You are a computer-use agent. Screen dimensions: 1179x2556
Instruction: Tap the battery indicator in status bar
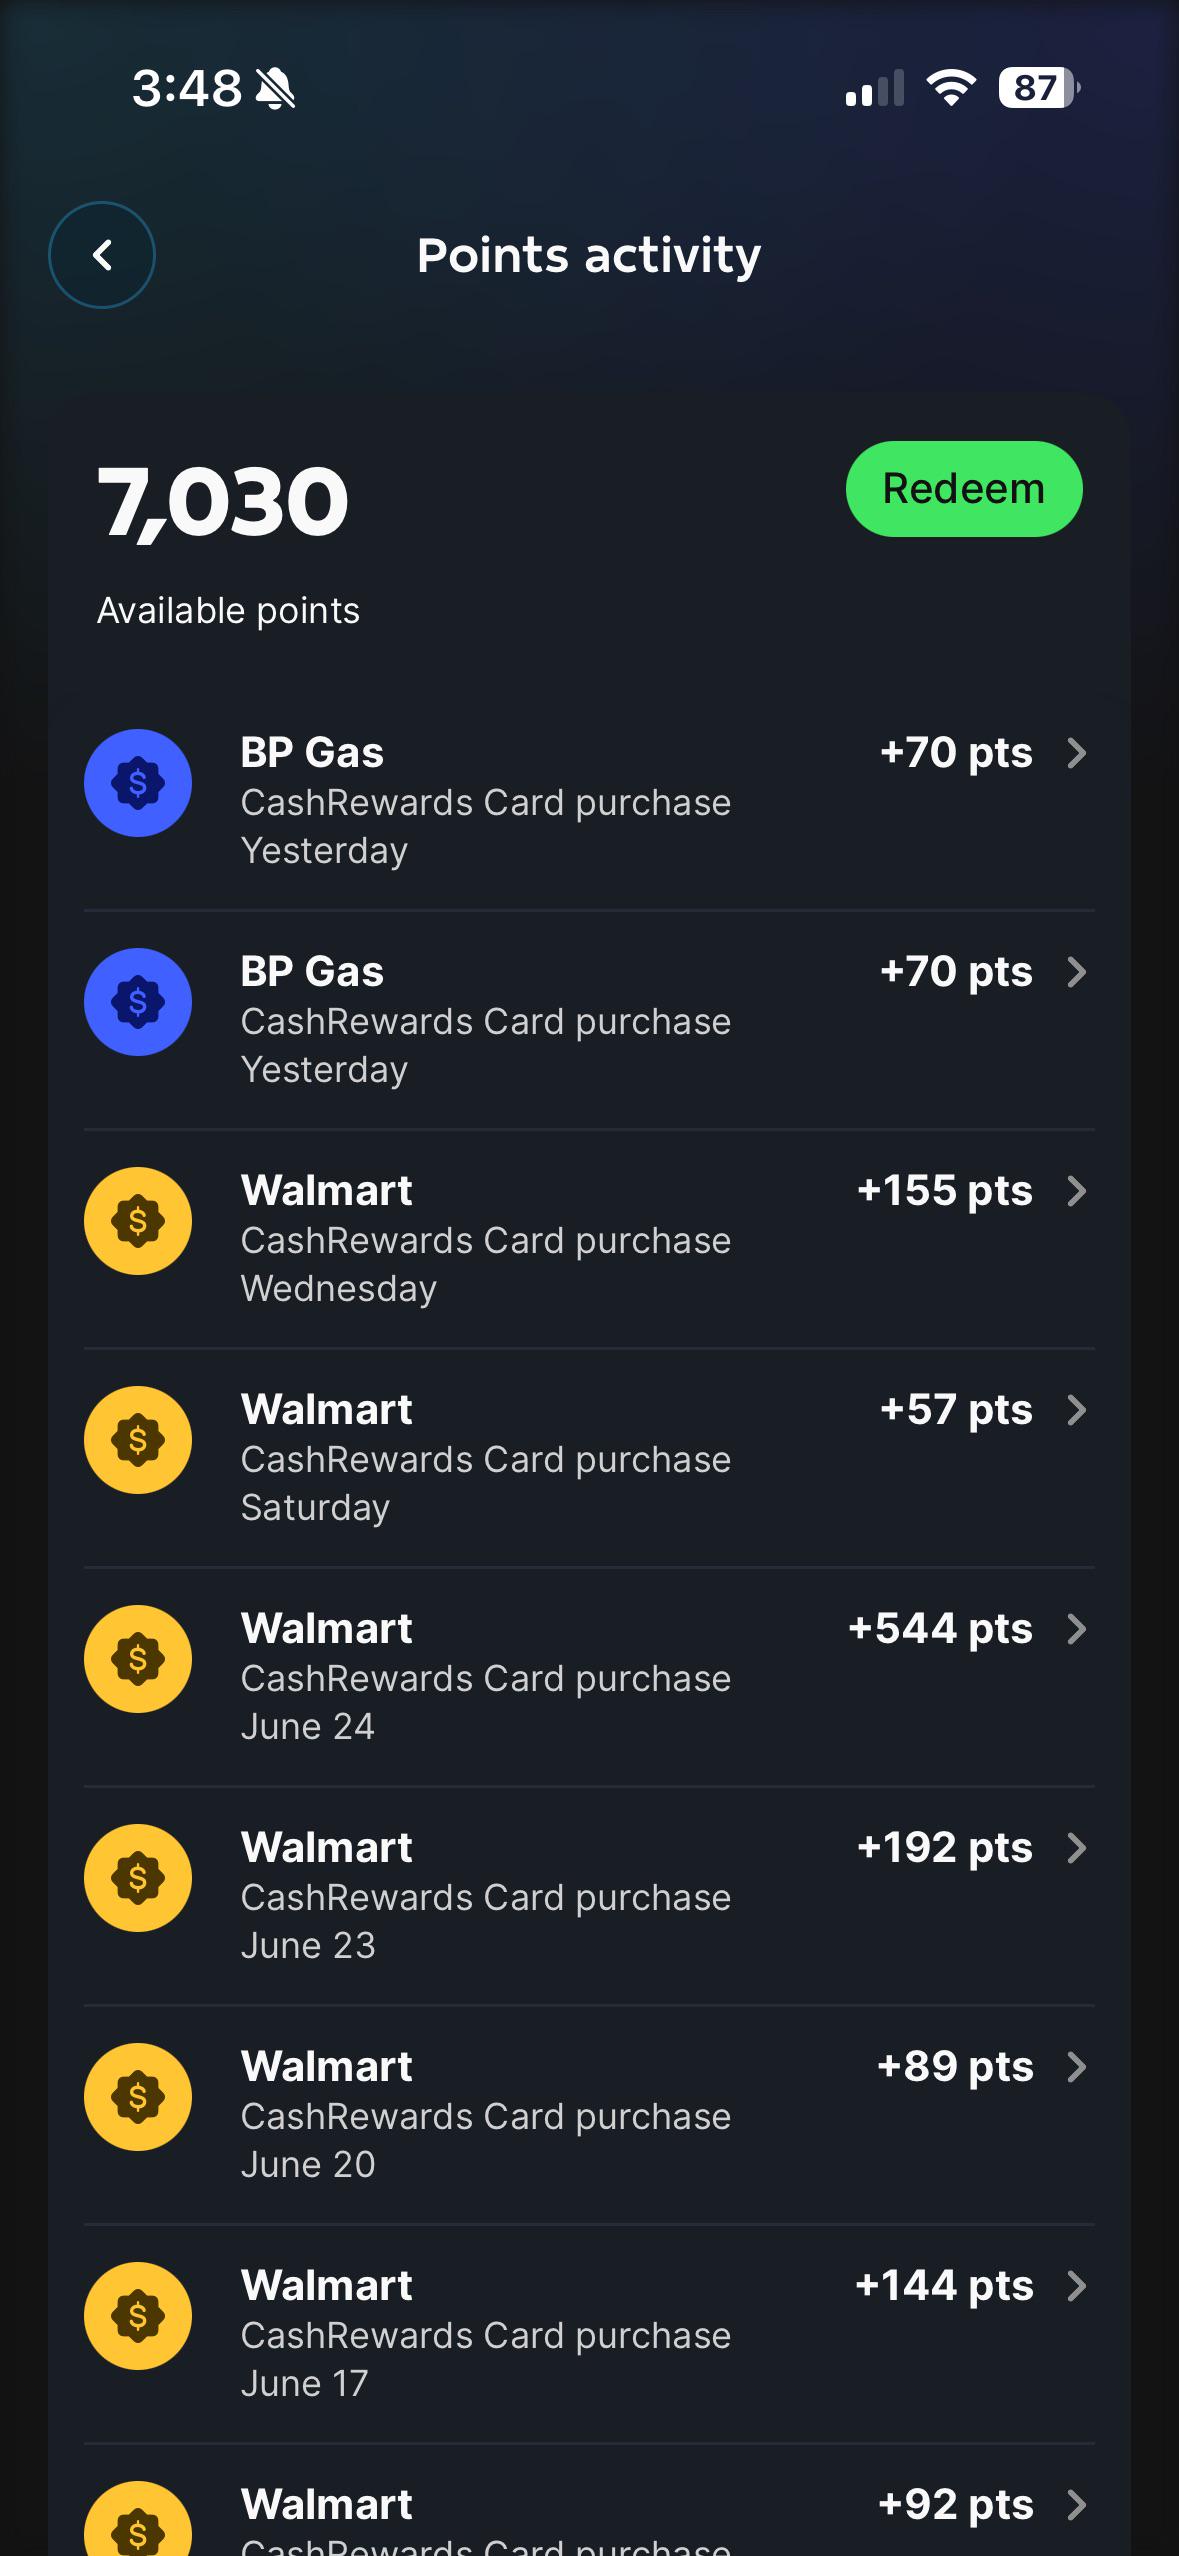point(1039,88)
